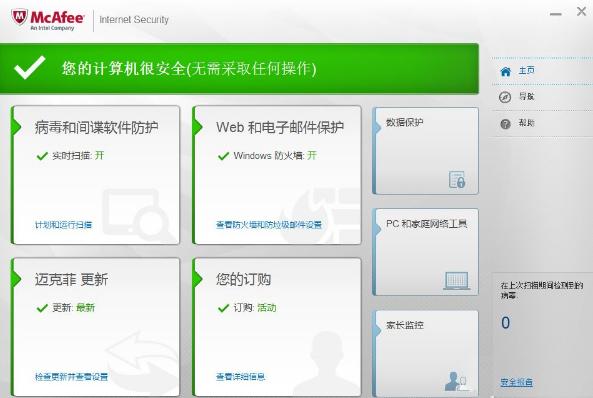This screenshot has height=398, width=593.
Task: Click the Internet Security title text
Action: 134,20
